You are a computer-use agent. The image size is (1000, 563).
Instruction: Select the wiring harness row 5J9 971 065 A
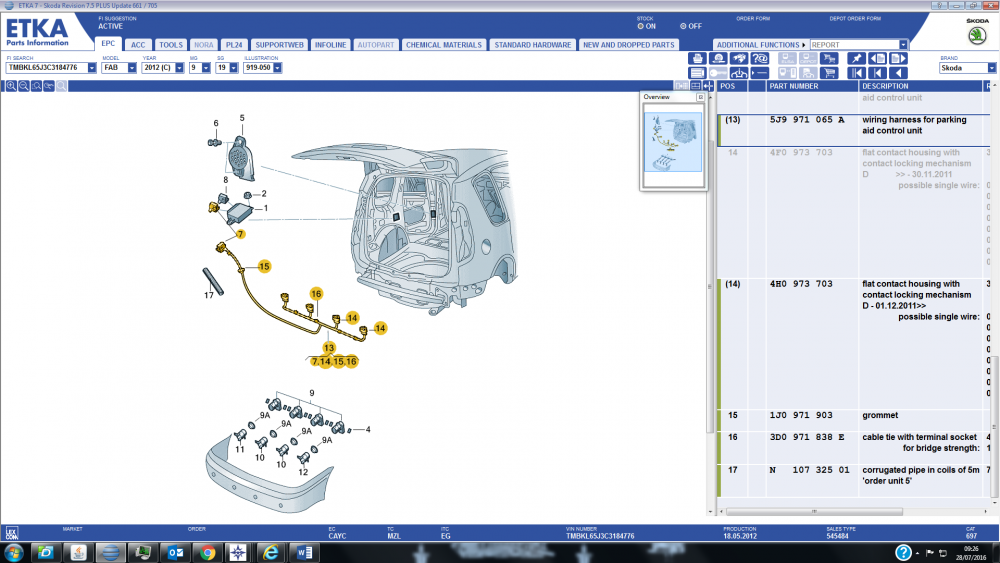[853, 130]
